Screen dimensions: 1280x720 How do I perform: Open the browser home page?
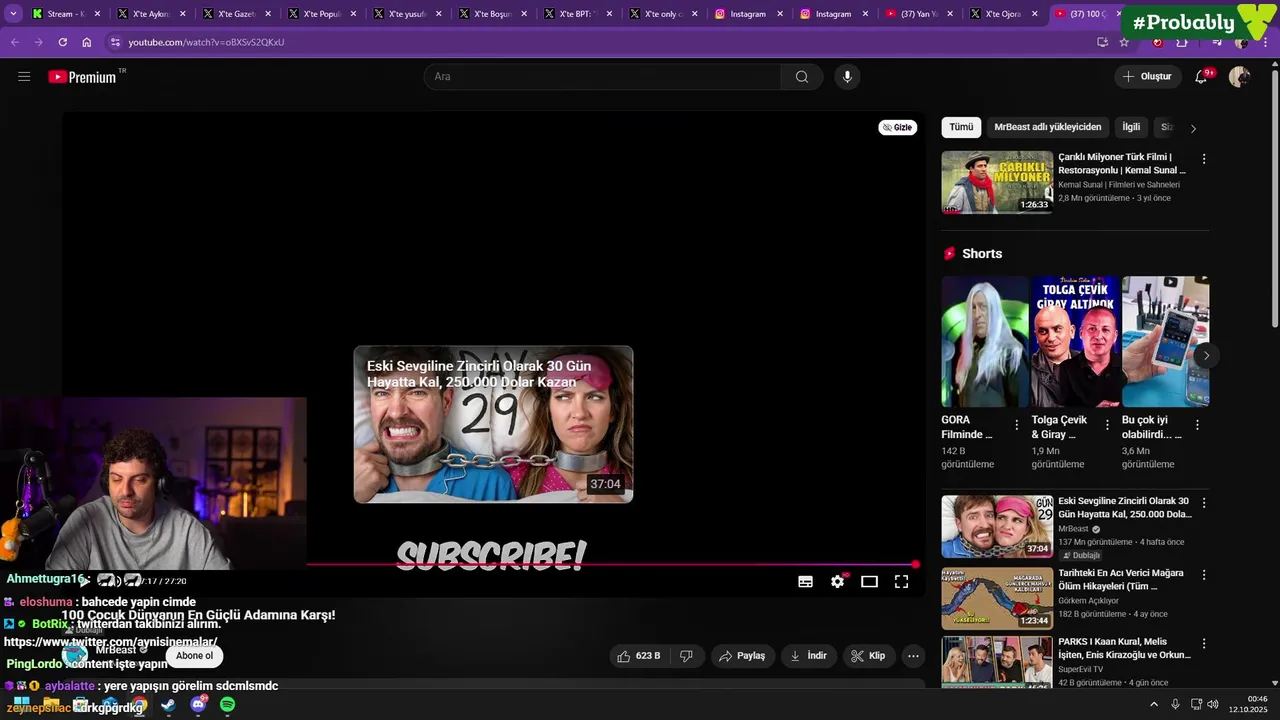click(x=86, y=42)
